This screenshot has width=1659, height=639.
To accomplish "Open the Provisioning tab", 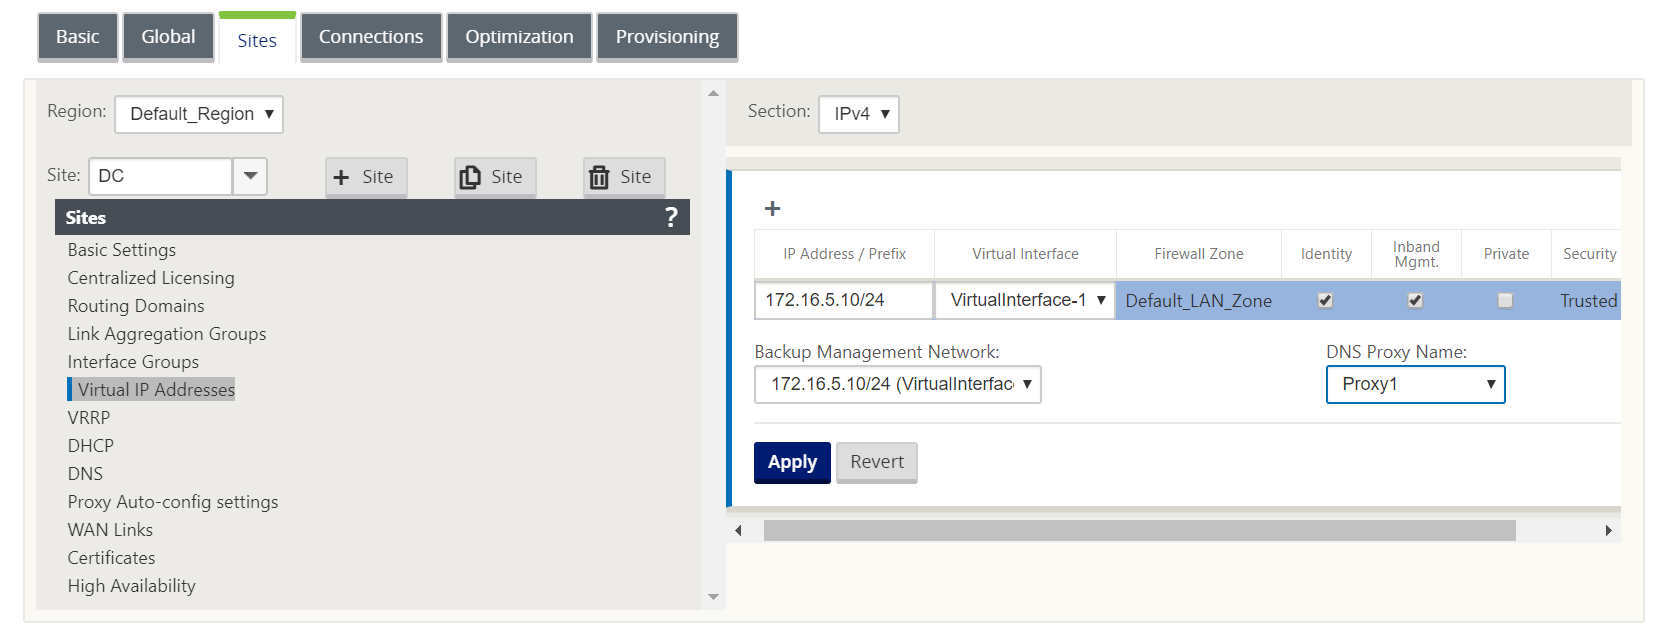I will (x=667, y=37).
